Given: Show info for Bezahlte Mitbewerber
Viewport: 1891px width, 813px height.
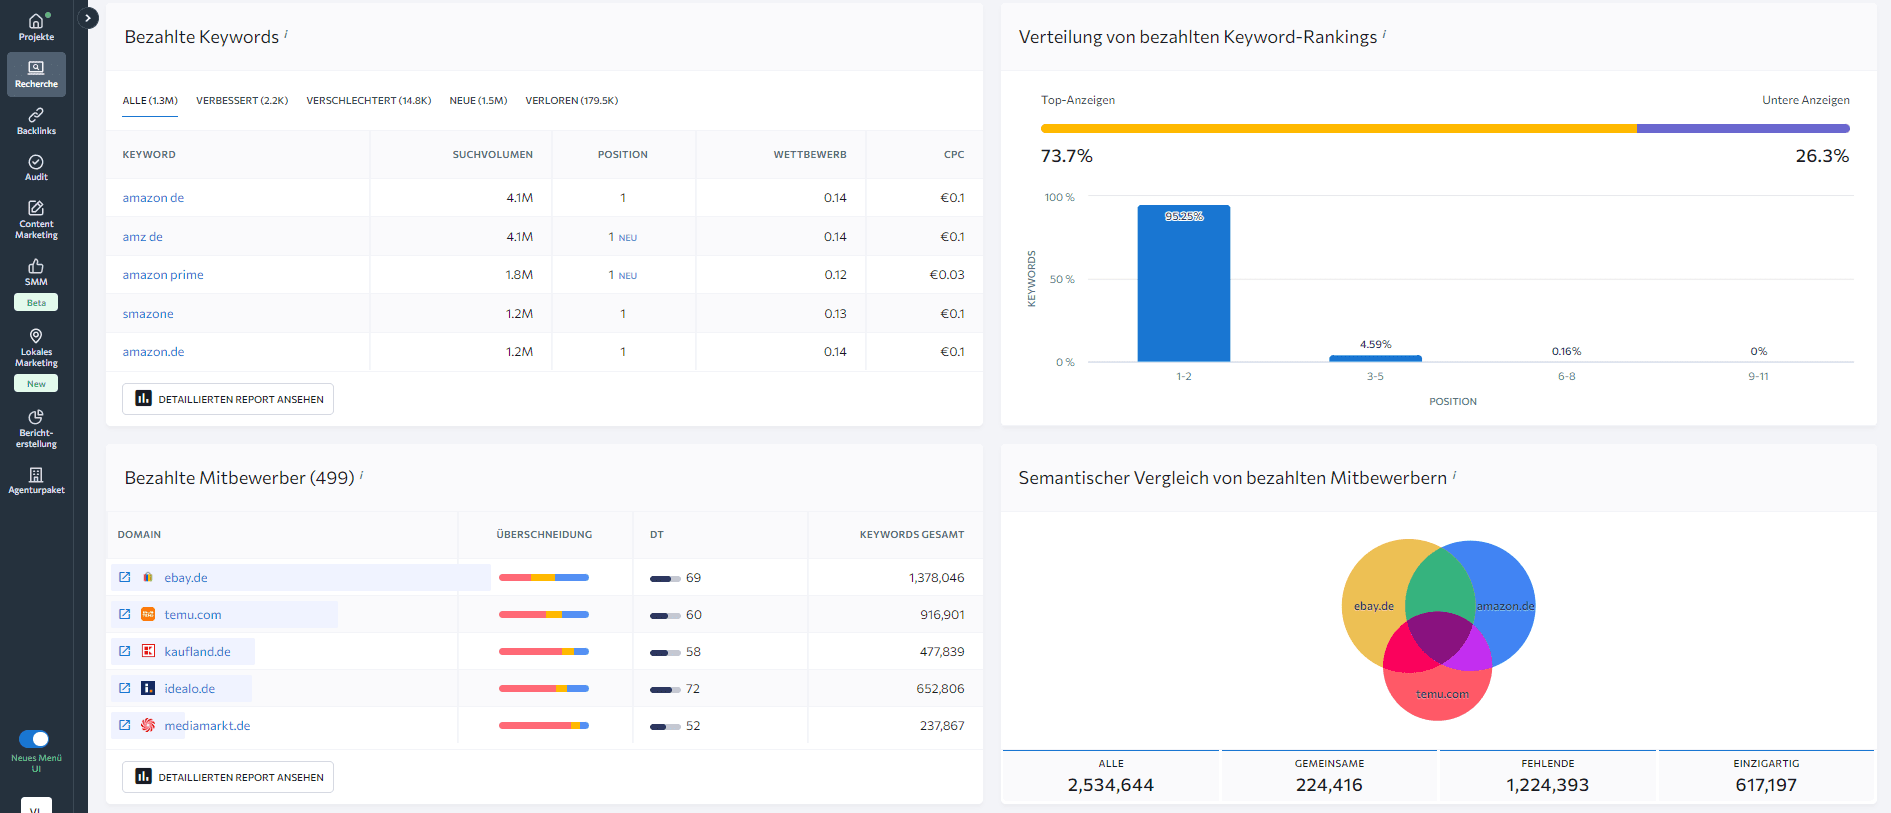Looking at the screenshot, I should click(361, 474).
